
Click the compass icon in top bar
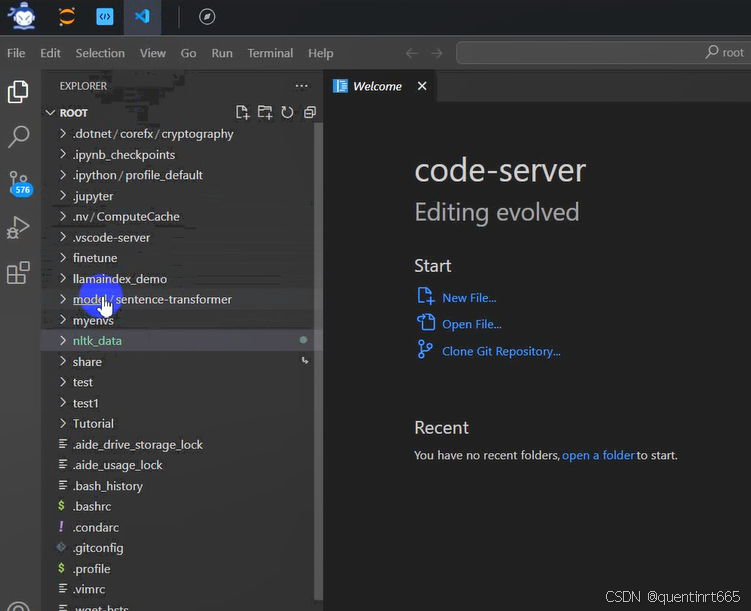pos(207,17)
